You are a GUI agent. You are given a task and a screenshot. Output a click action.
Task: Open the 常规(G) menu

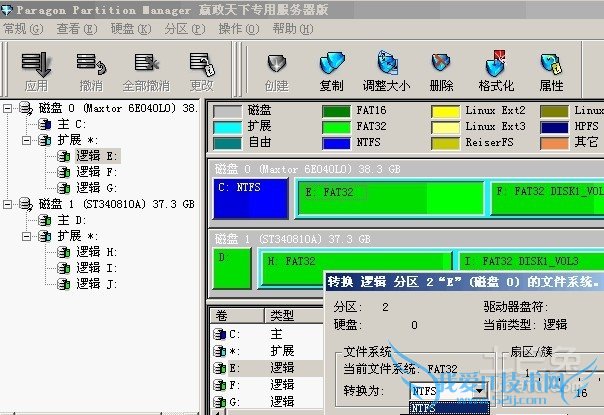[x=23, y=29]
